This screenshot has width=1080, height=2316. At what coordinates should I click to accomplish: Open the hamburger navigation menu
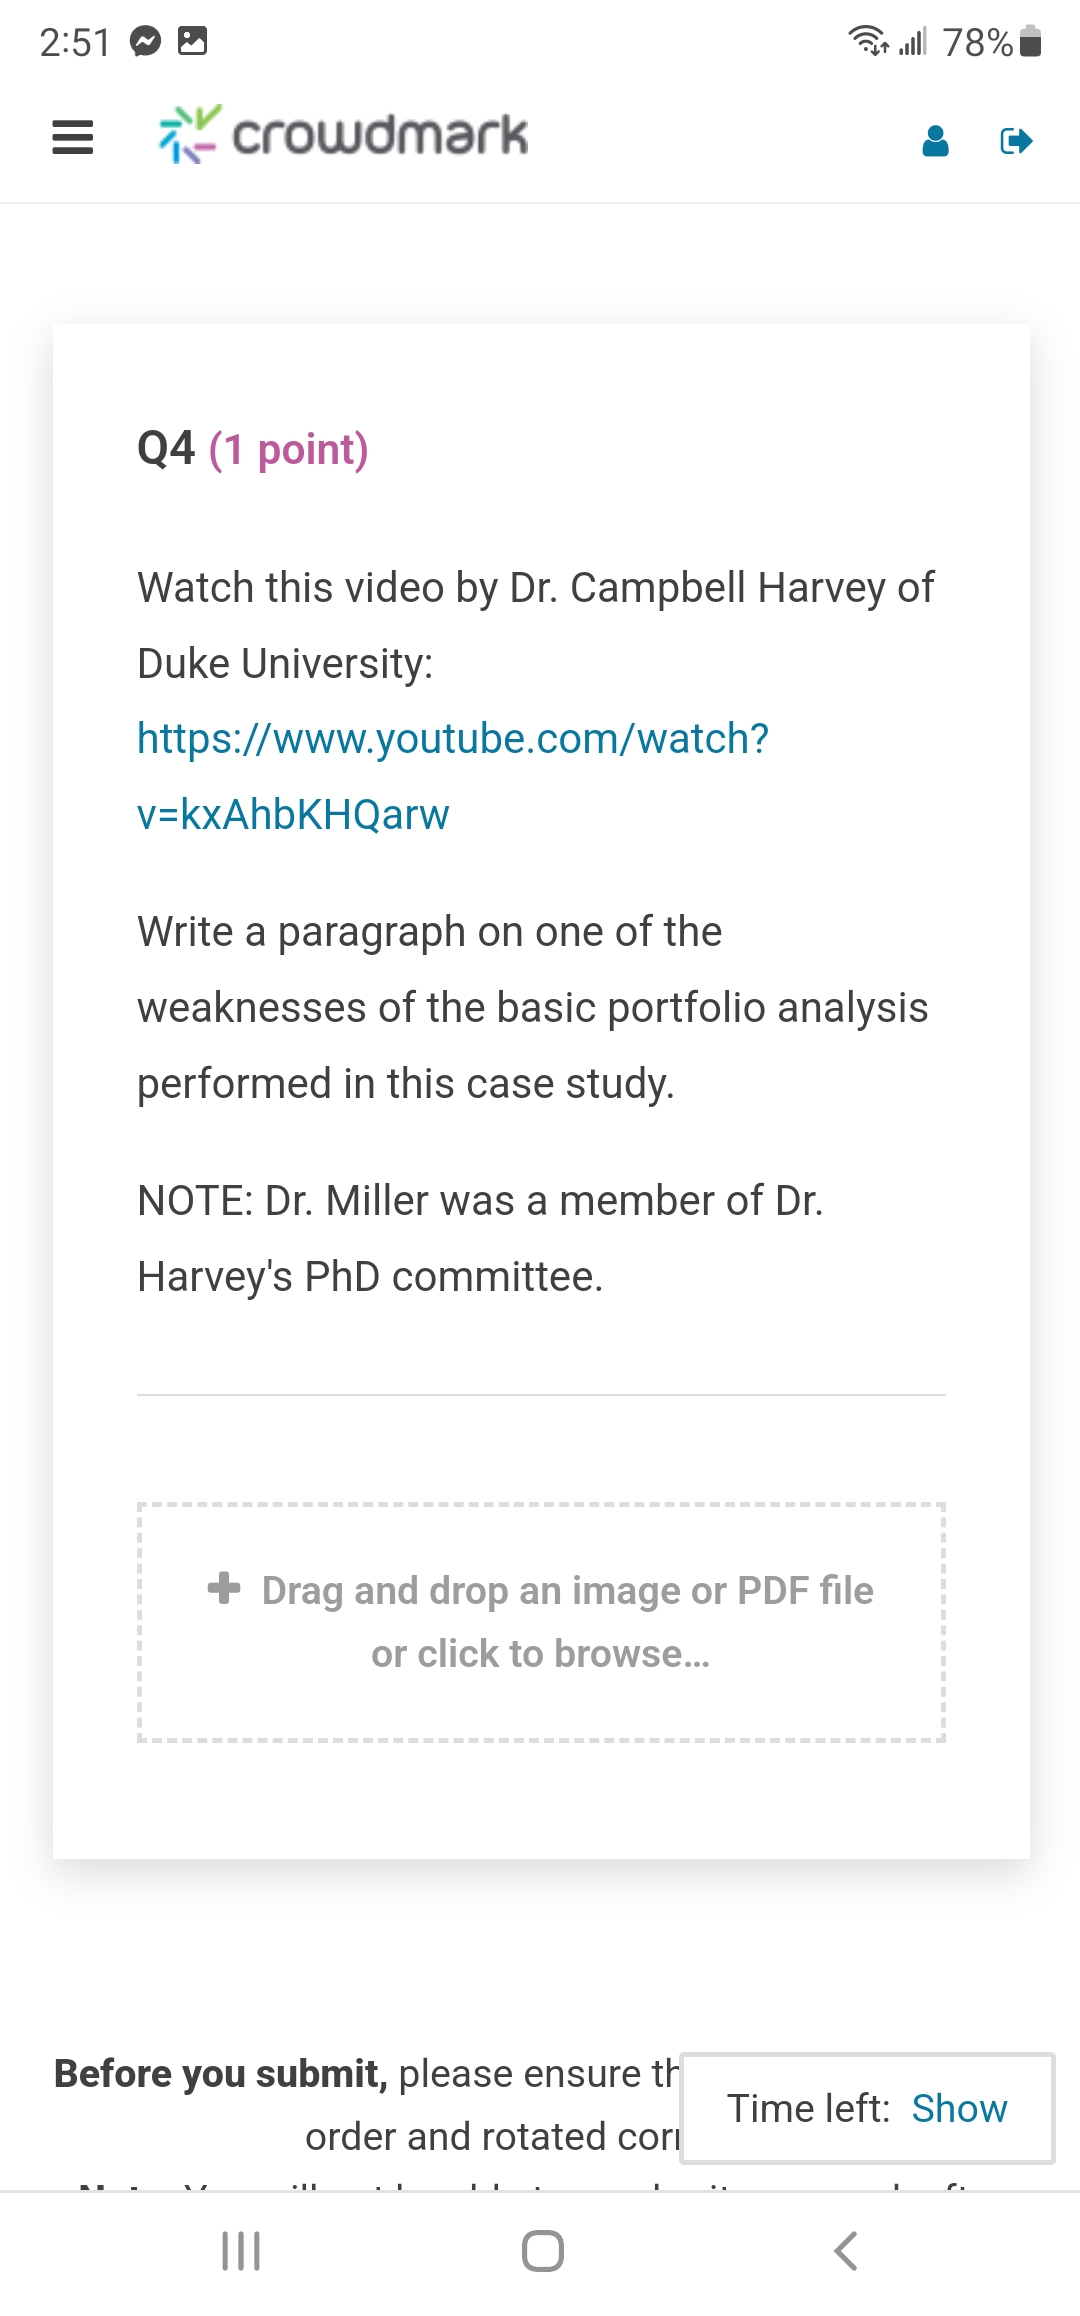click(x=72, y=137)
